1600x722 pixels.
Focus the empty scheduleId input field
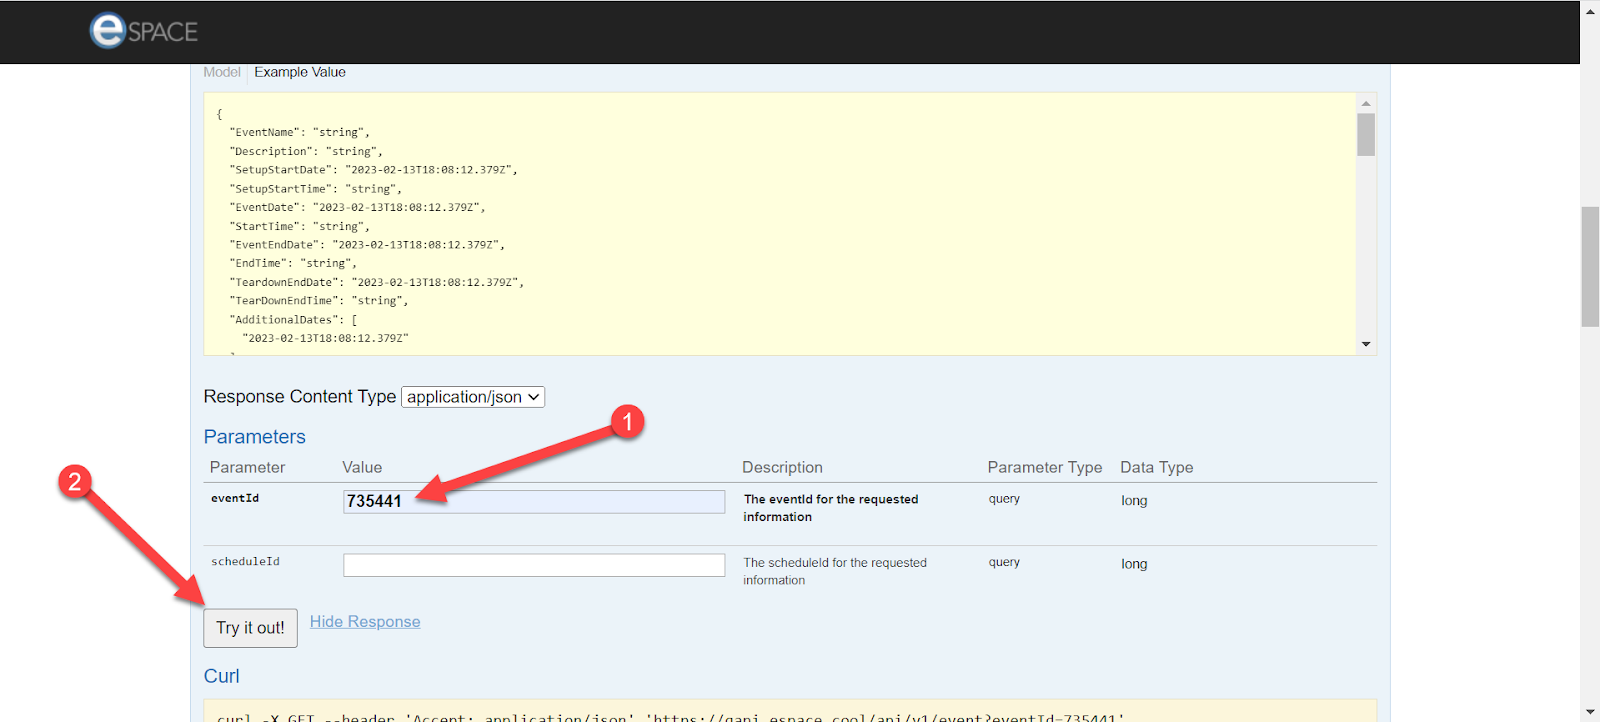(x=534, y=565)
